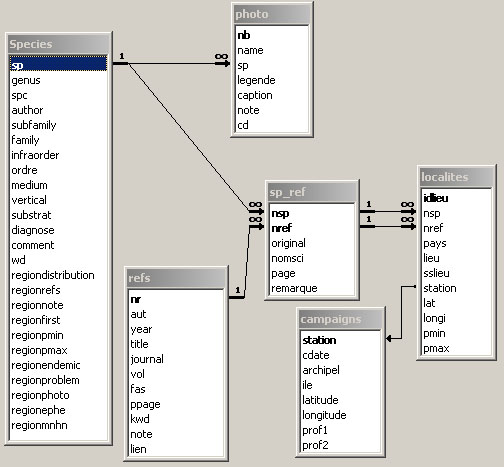
Task: Select nref field in sp_ref table
Action: pyautogui.click(x=312, y=228)
